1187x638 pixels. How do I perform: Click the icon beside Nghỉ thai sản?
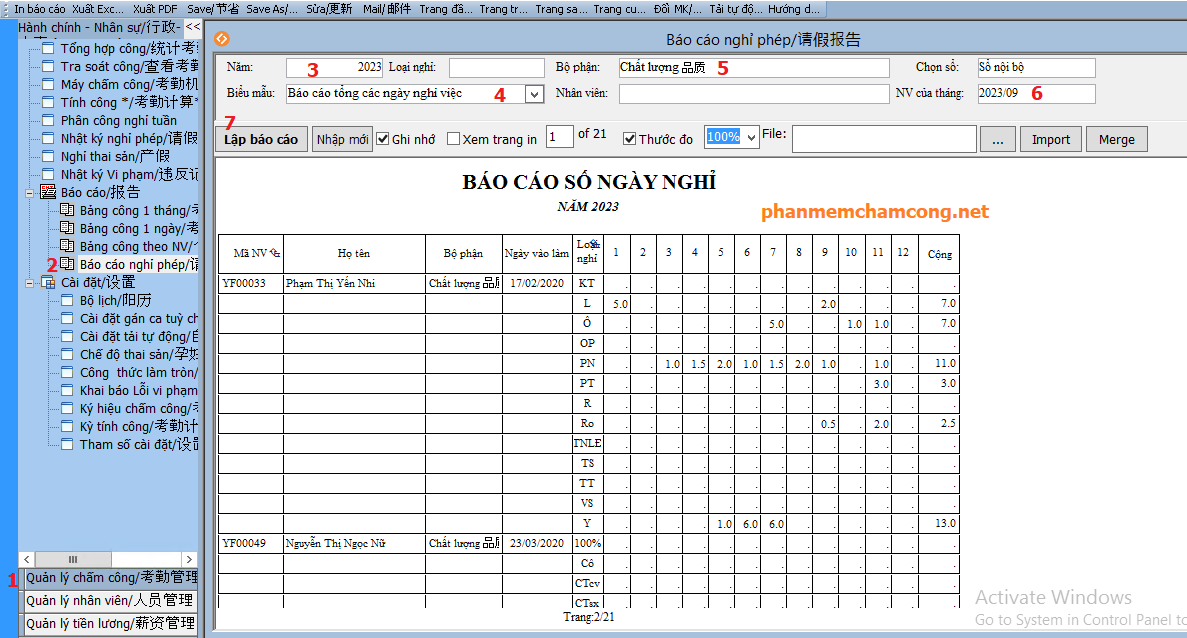coord(48,157)
